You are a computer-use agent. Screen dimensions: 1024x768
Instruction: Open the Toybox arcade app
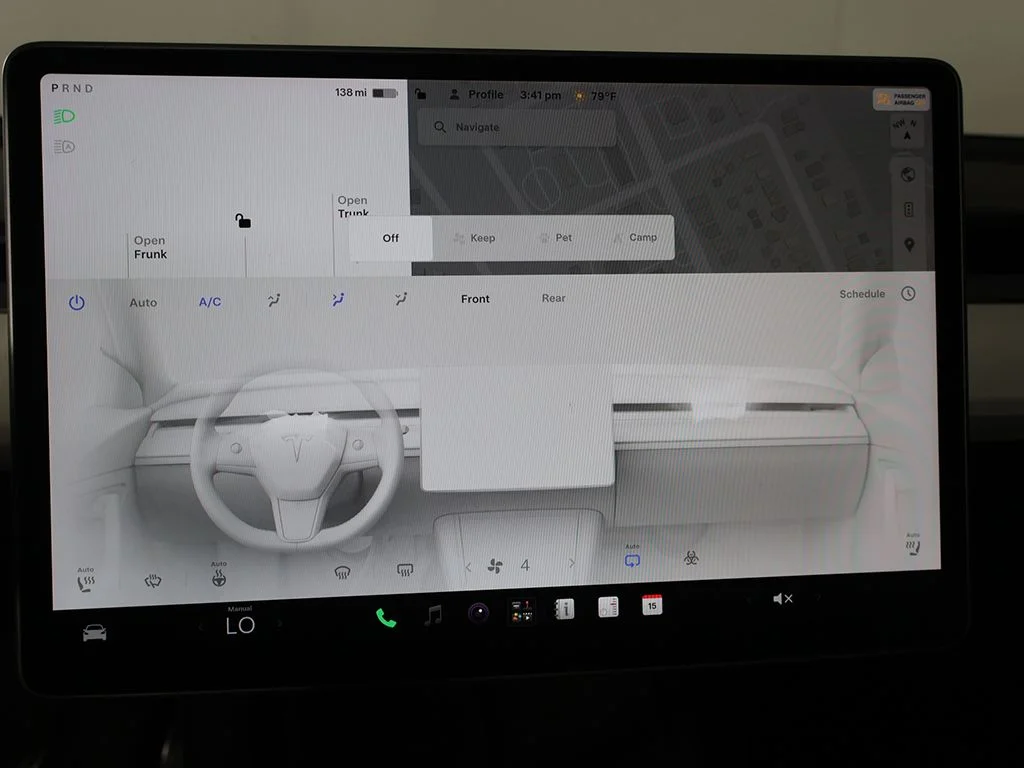coord(521,611)
